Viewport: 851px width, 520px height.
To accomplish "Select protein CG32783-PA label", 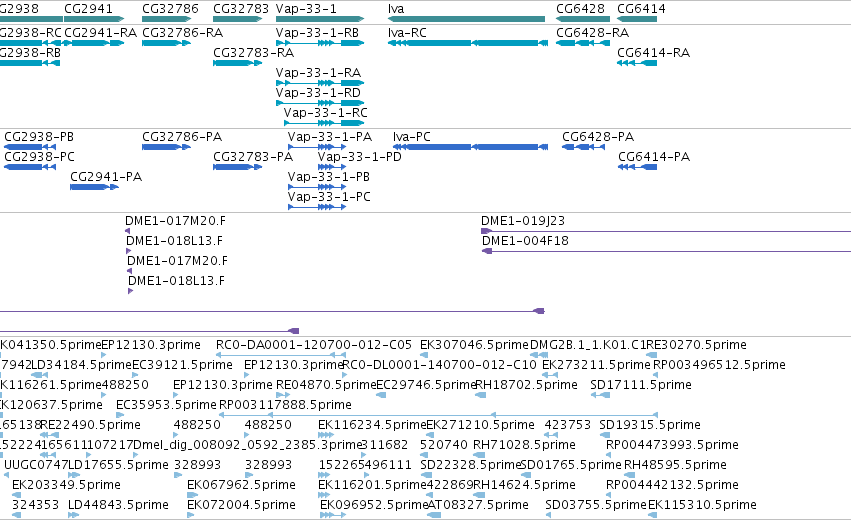I will [x=253, y=157].
